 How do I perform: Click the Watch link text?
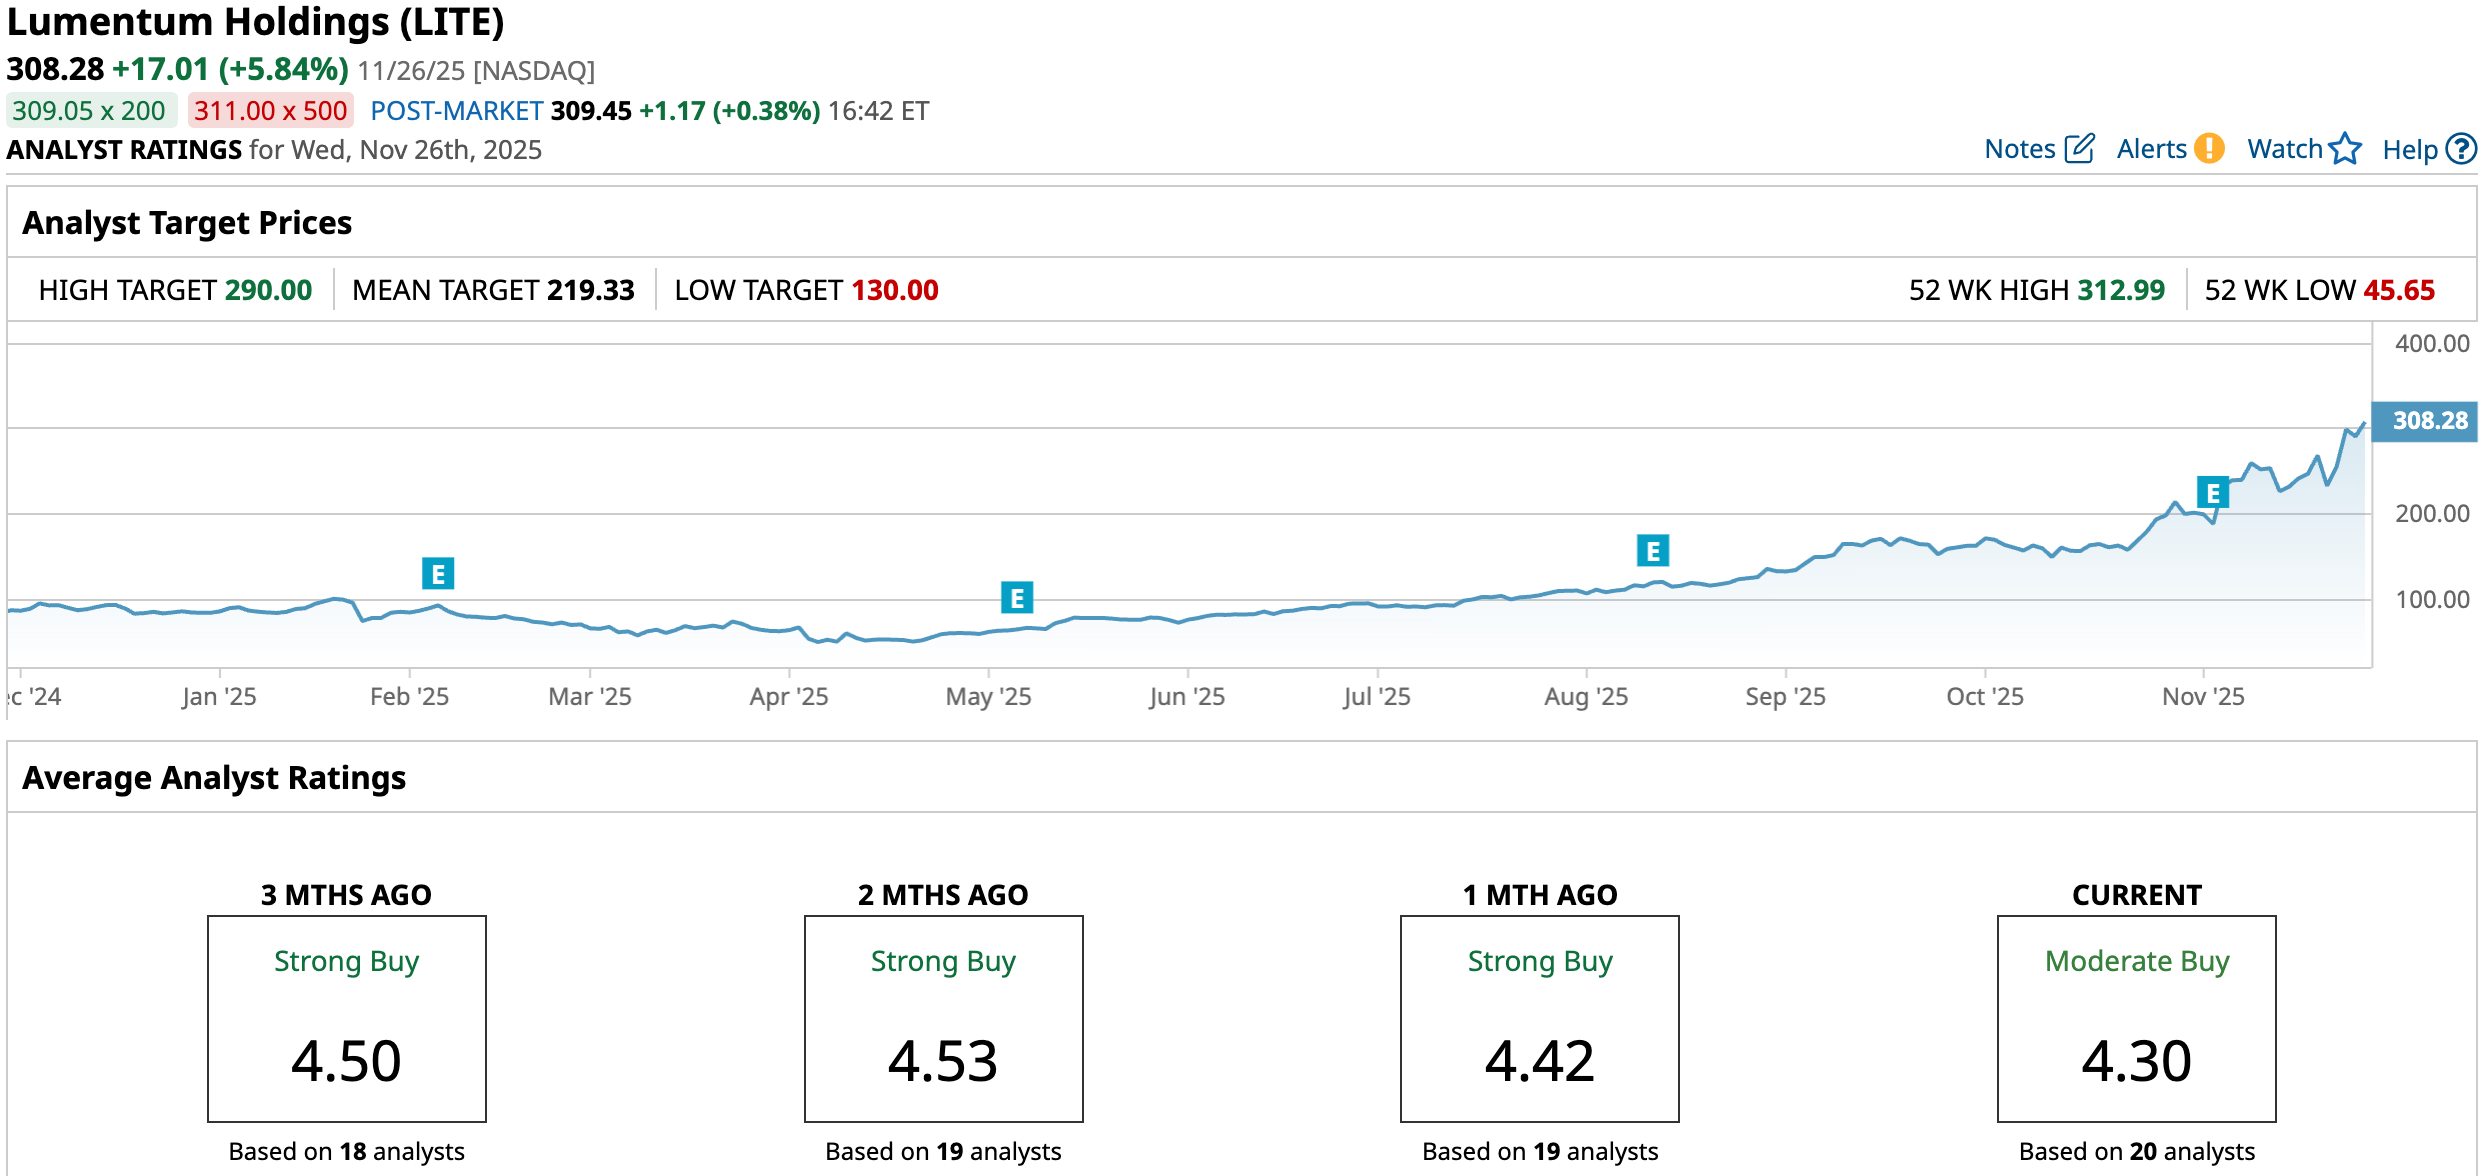[x=2284, y=149]
